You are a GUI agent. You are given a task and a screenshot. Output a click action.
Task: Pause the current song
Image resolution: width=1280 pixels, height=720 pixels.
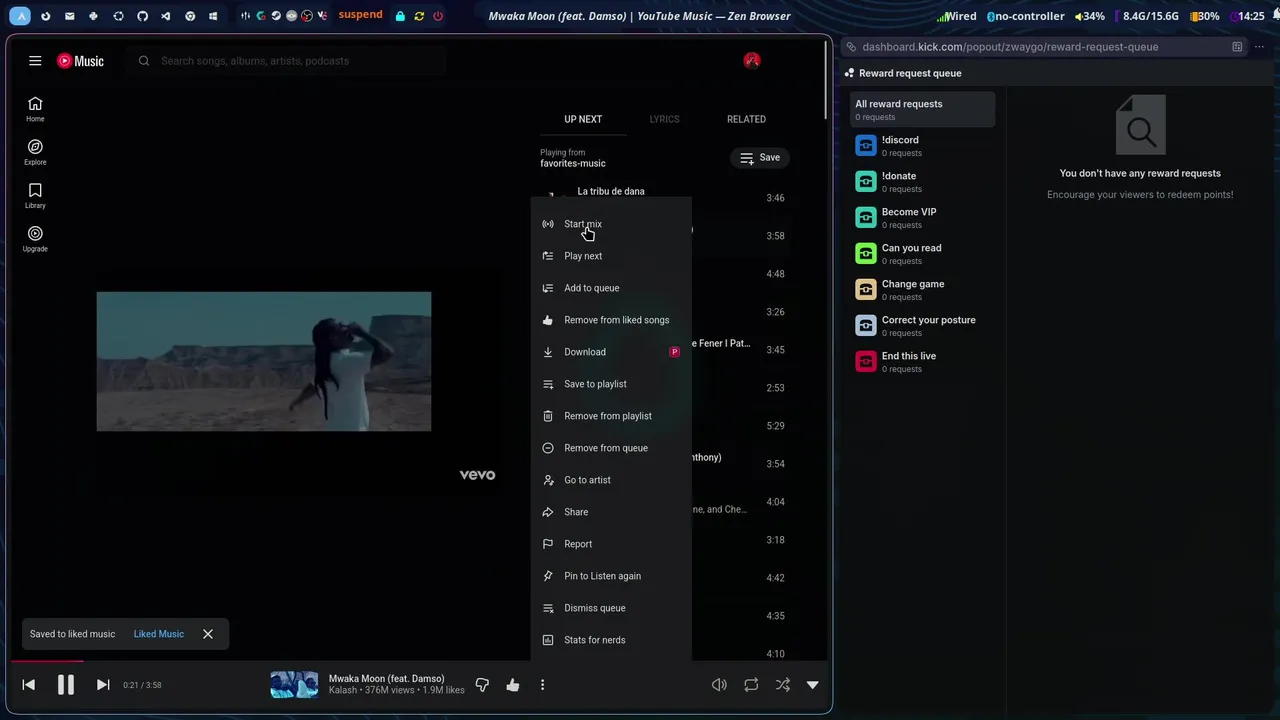click(x=65, y=685)
